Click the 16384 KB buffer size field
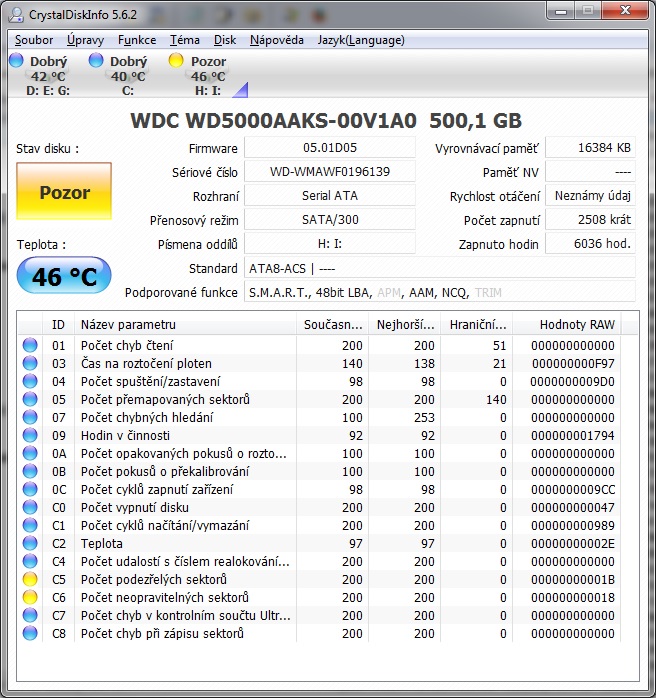This screenshot has height=698, width=656. coord(591,148)
